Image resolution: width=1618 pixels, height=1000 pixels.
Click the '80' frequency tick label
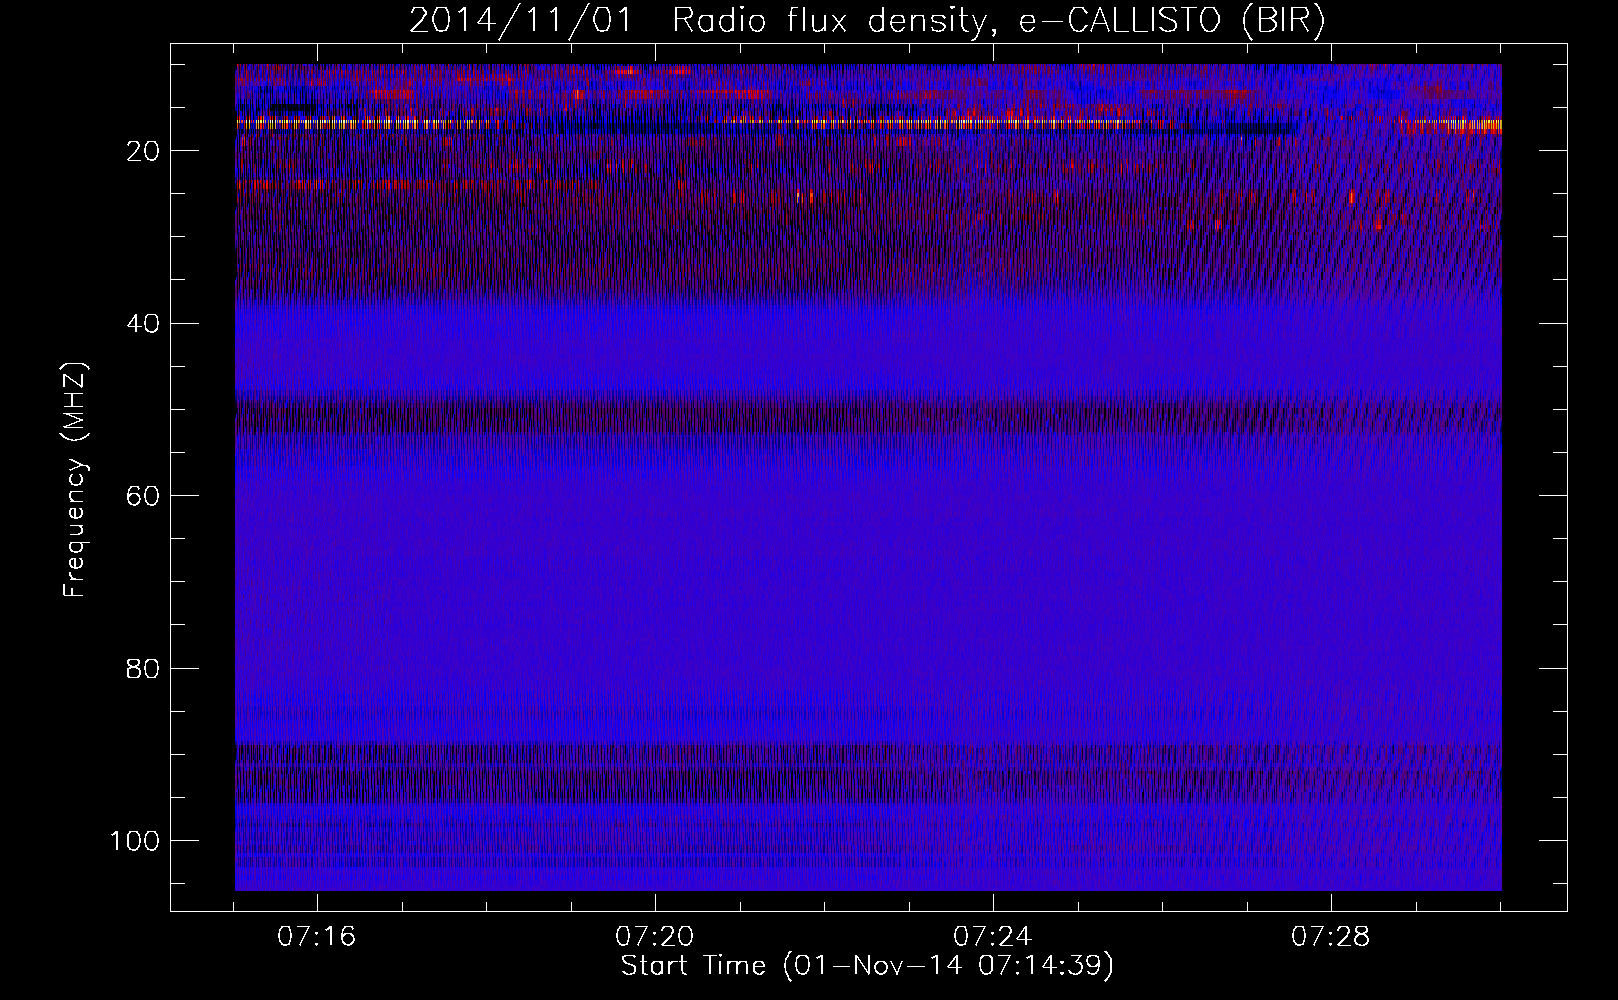coord(143,668)
